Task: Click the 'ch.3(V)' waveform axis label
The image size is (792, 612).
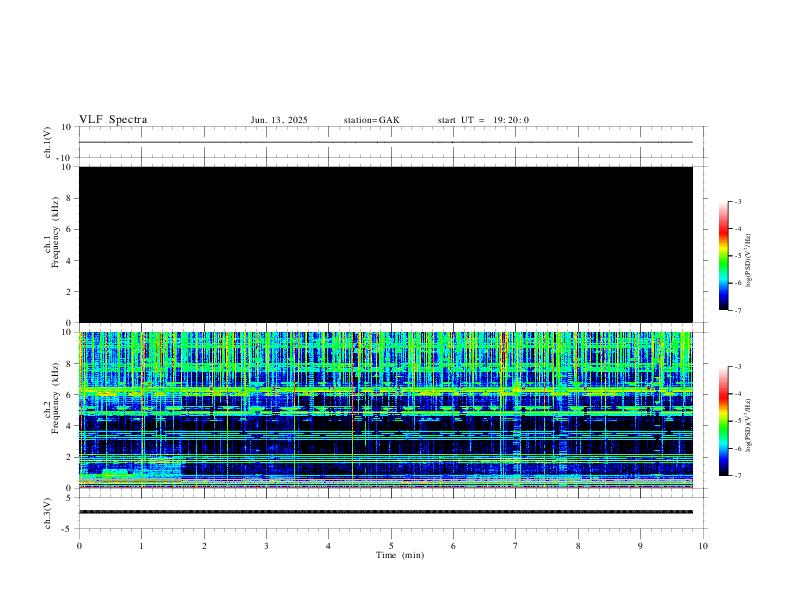Action: [x=48, y=513]
